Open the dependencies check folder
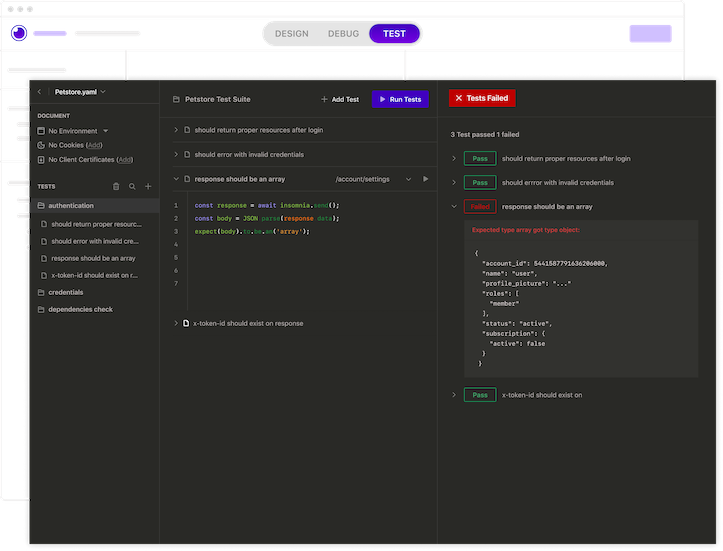The height and width of the screenshot is (551, 723). (x=80, y=309)
